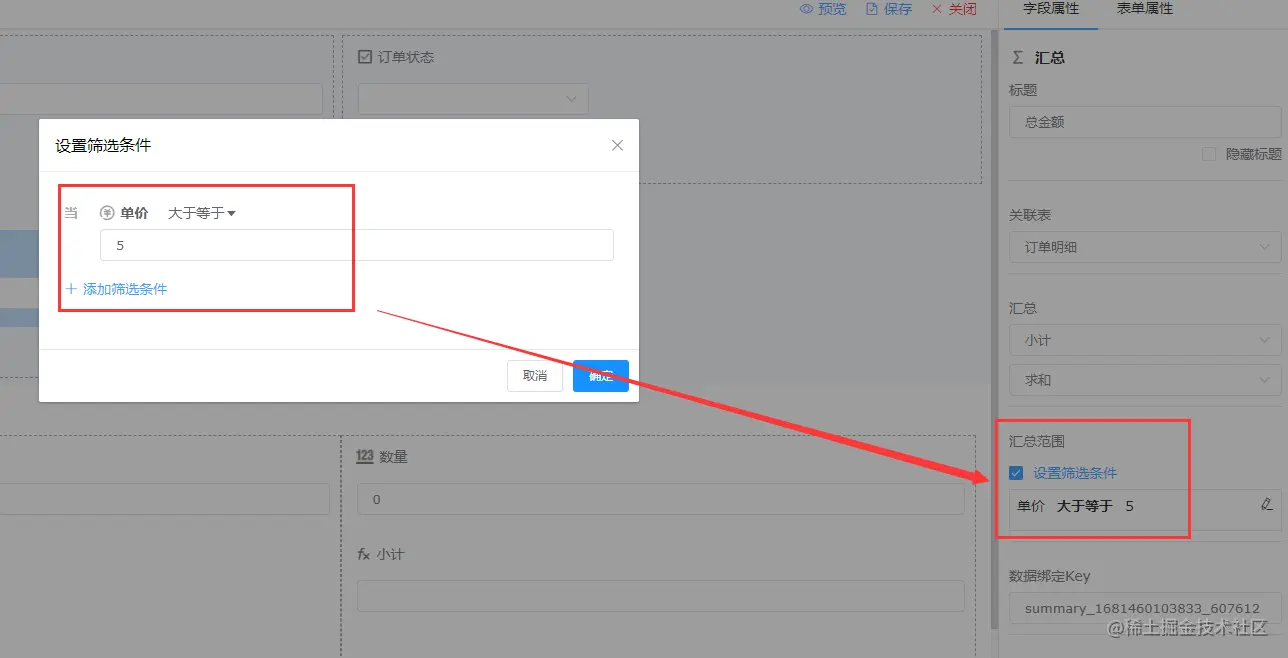1288x658 pixels.
Task: Switch to the 字段属性 tab
Action: tap(1051, 9)
